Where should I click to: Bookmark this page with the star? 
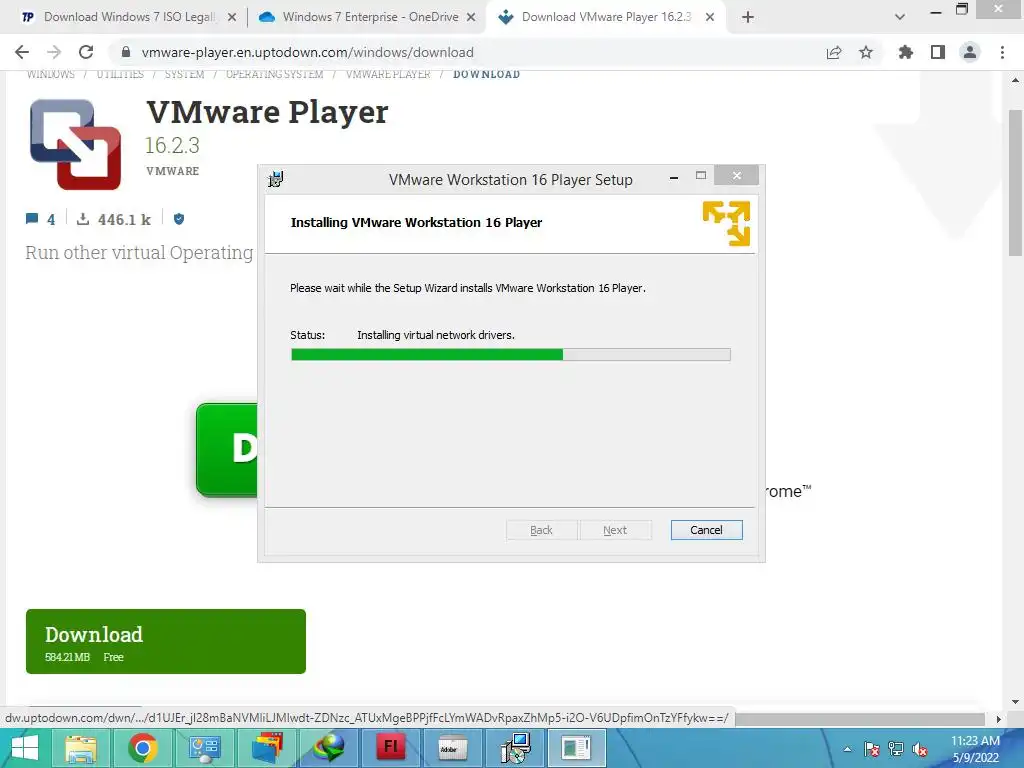click(866, 52)
